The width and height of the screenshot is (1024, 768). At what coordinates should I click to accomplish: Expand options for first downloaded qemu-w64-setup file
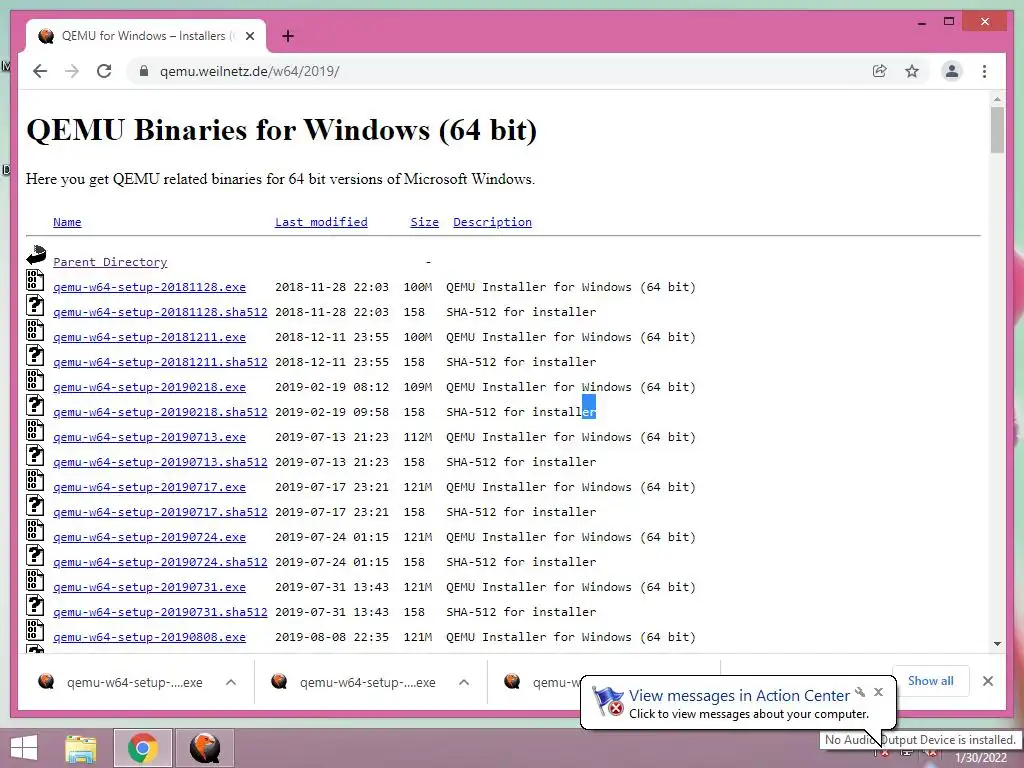pos(231,682)
